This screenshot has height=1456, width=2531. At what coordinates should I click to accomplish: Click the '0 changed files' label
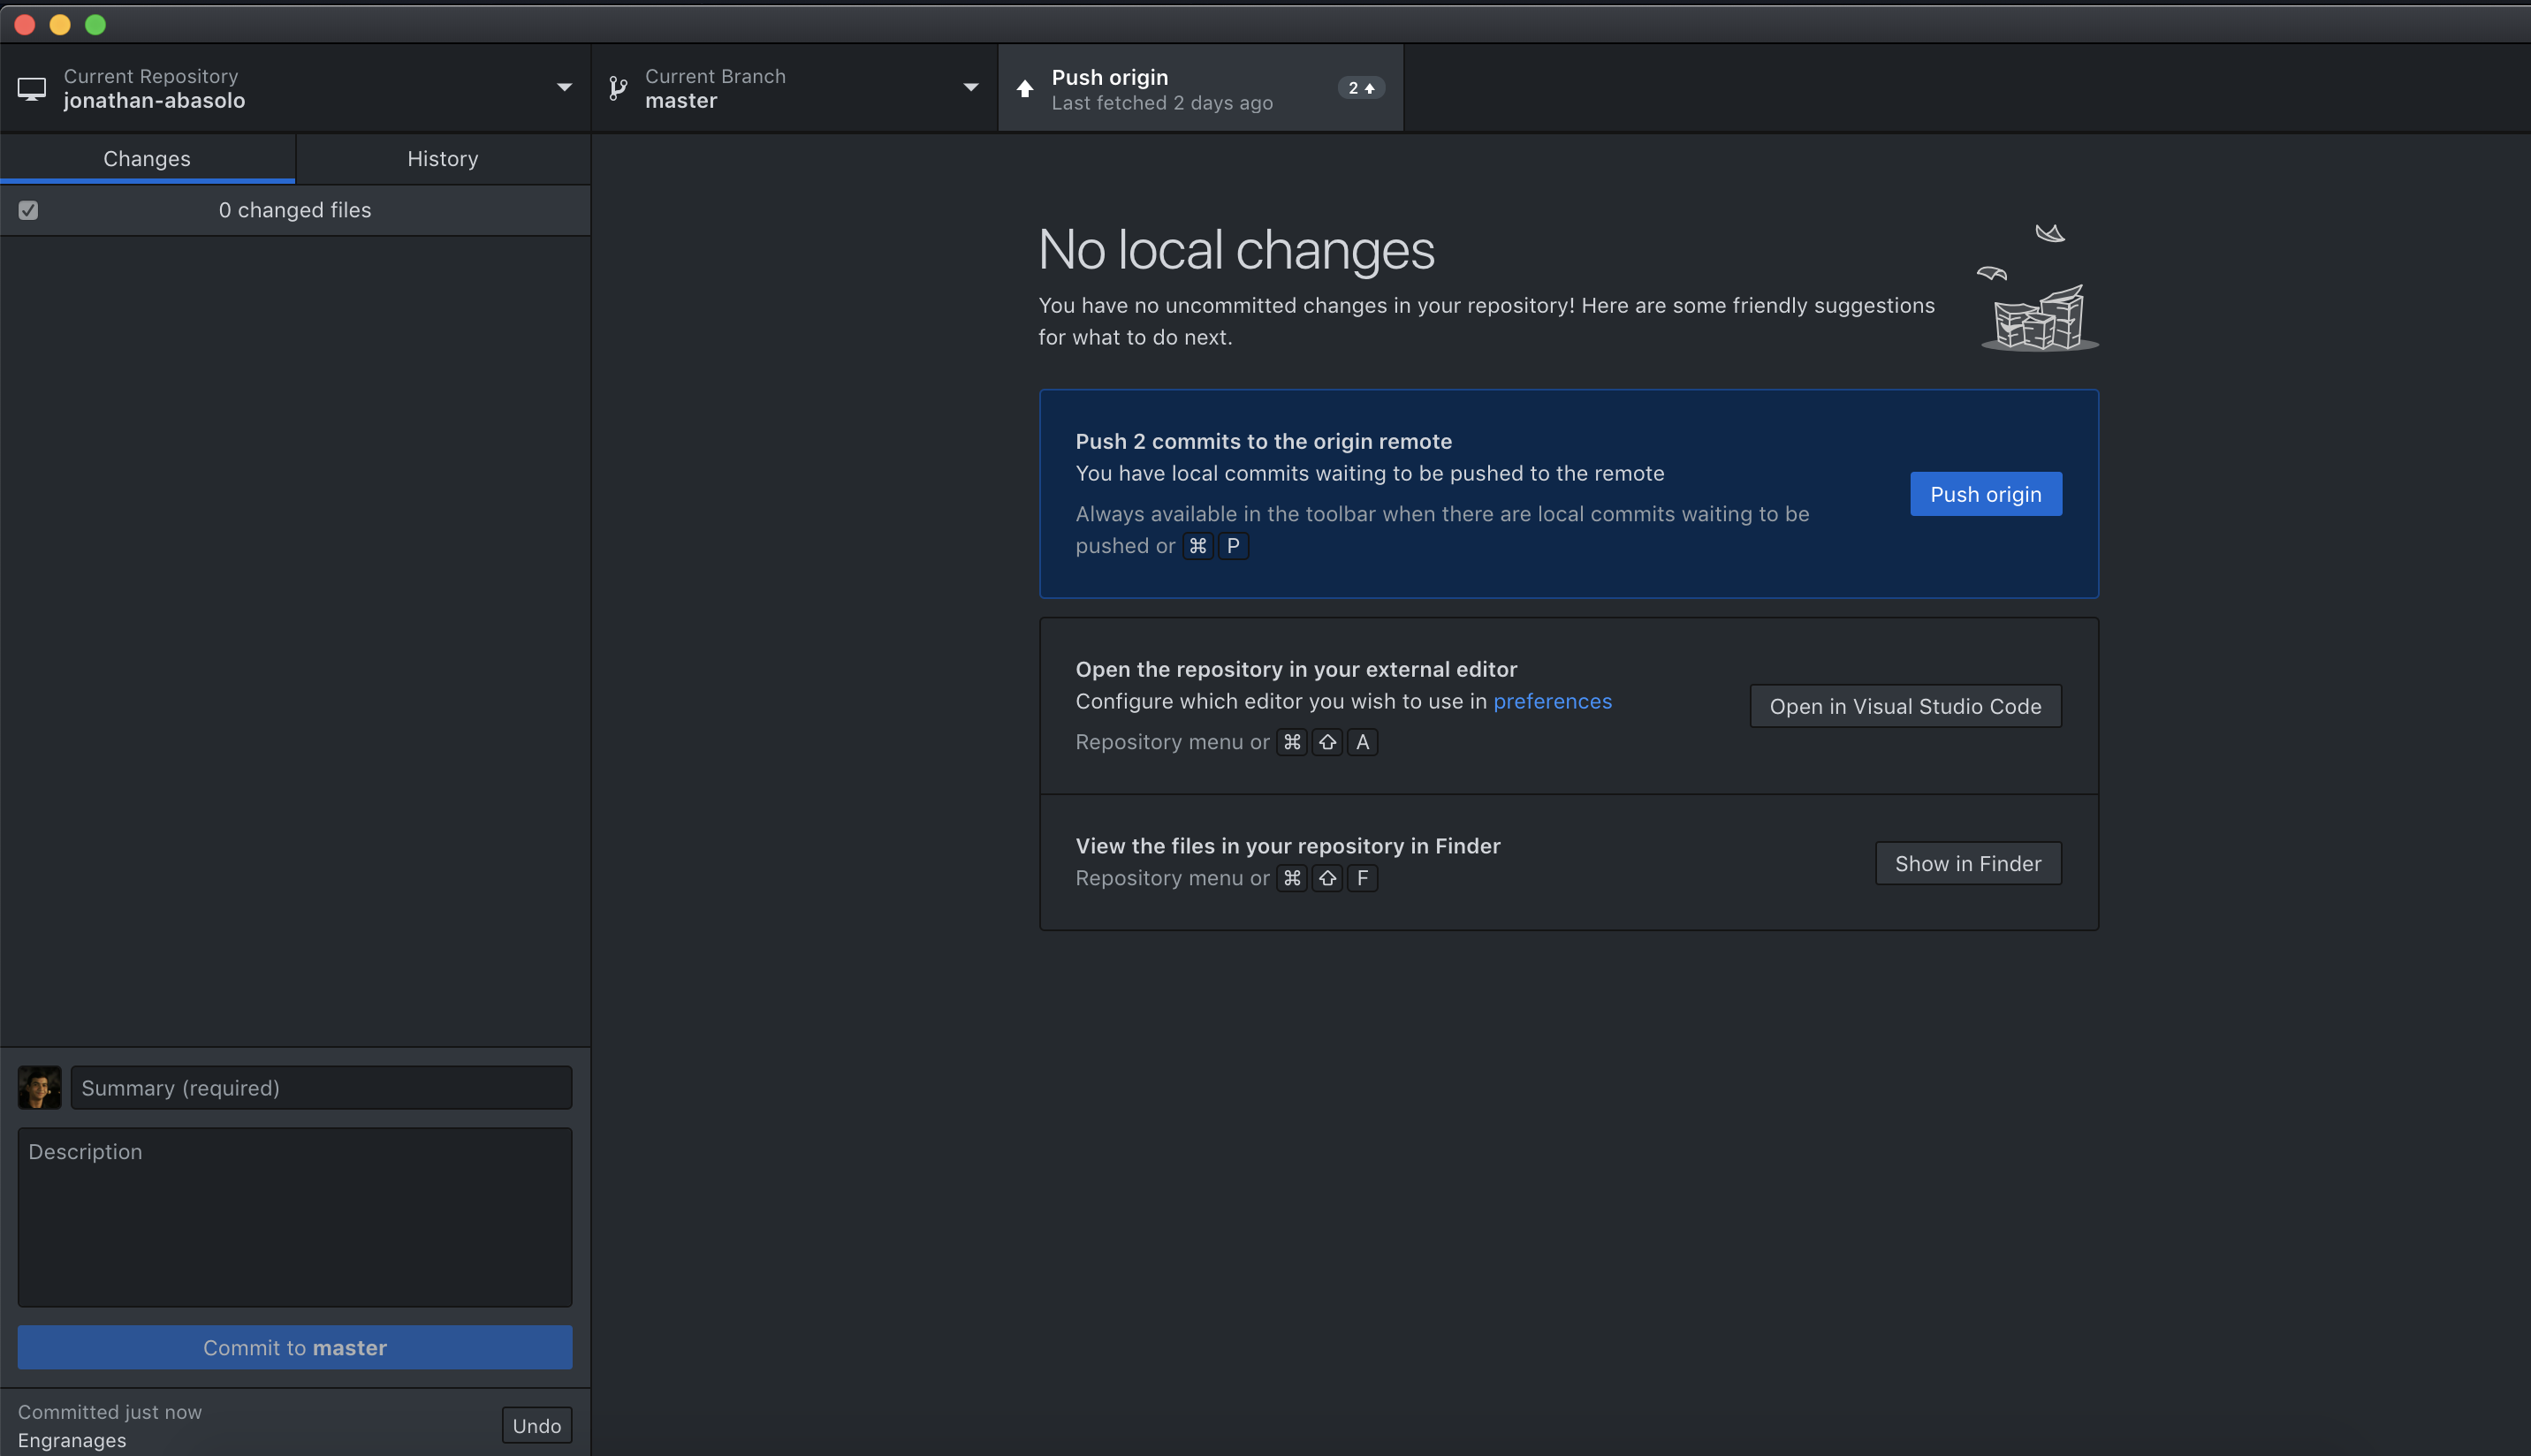pyautogui.click(x=295, y=210)
